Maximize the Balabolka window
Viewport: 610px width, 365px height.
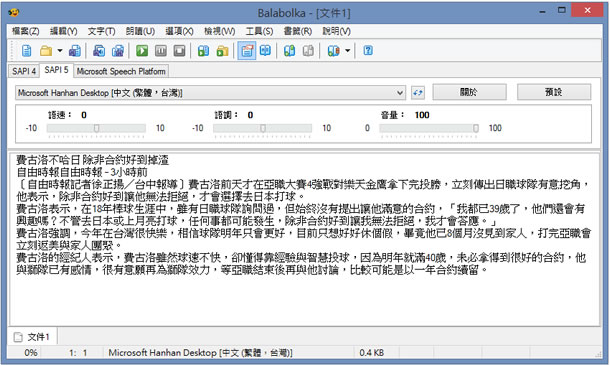(x=561, y=11)
